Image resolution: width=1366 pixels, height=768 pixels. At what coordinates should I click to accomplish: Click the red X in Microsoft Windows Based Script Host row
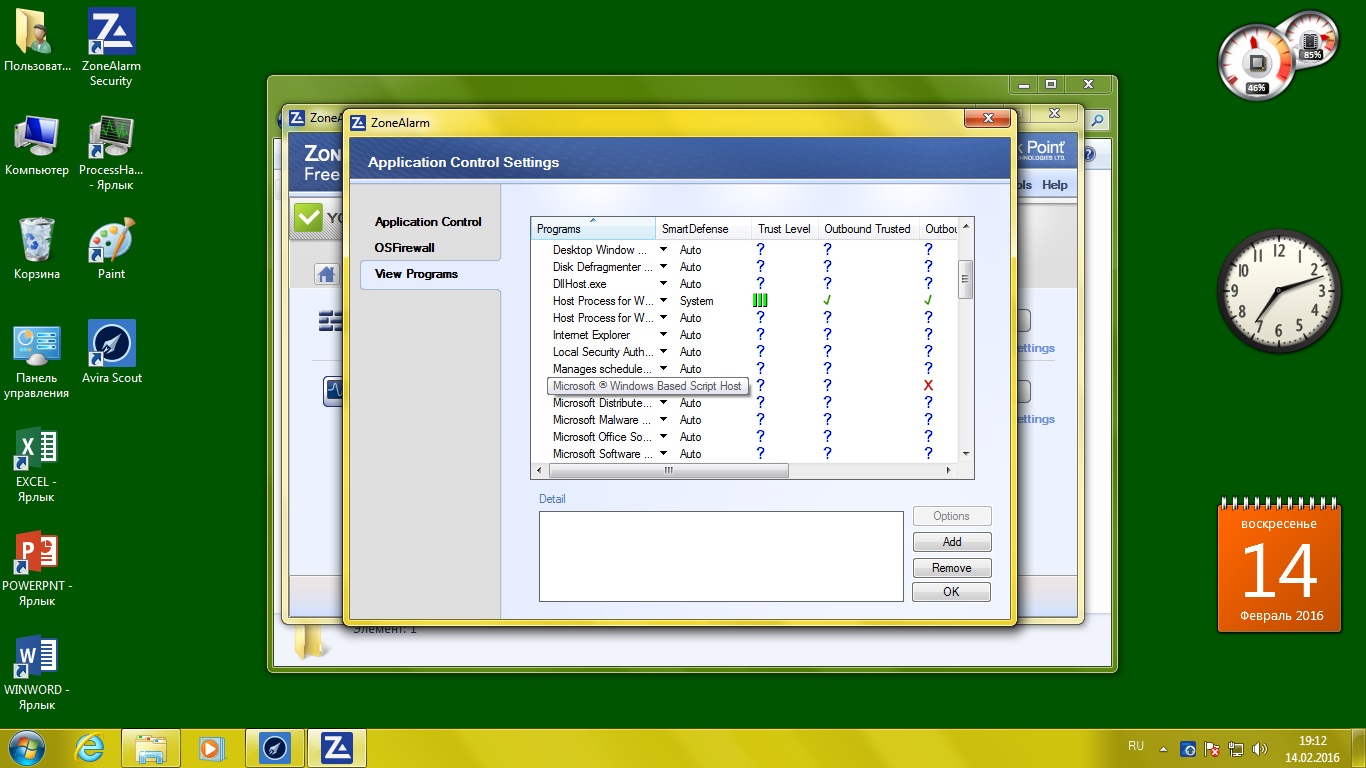(928, 386)
